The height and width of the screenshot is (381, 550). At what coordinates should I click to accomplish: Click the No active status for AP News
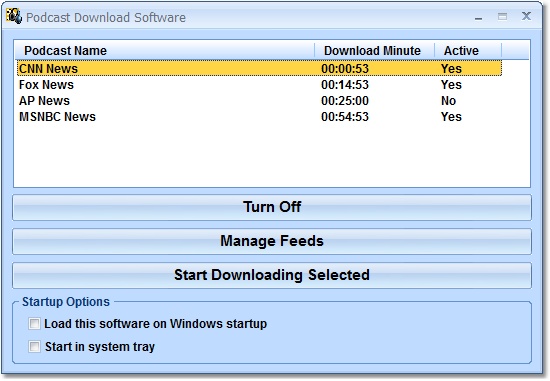[x=448, y=101]
